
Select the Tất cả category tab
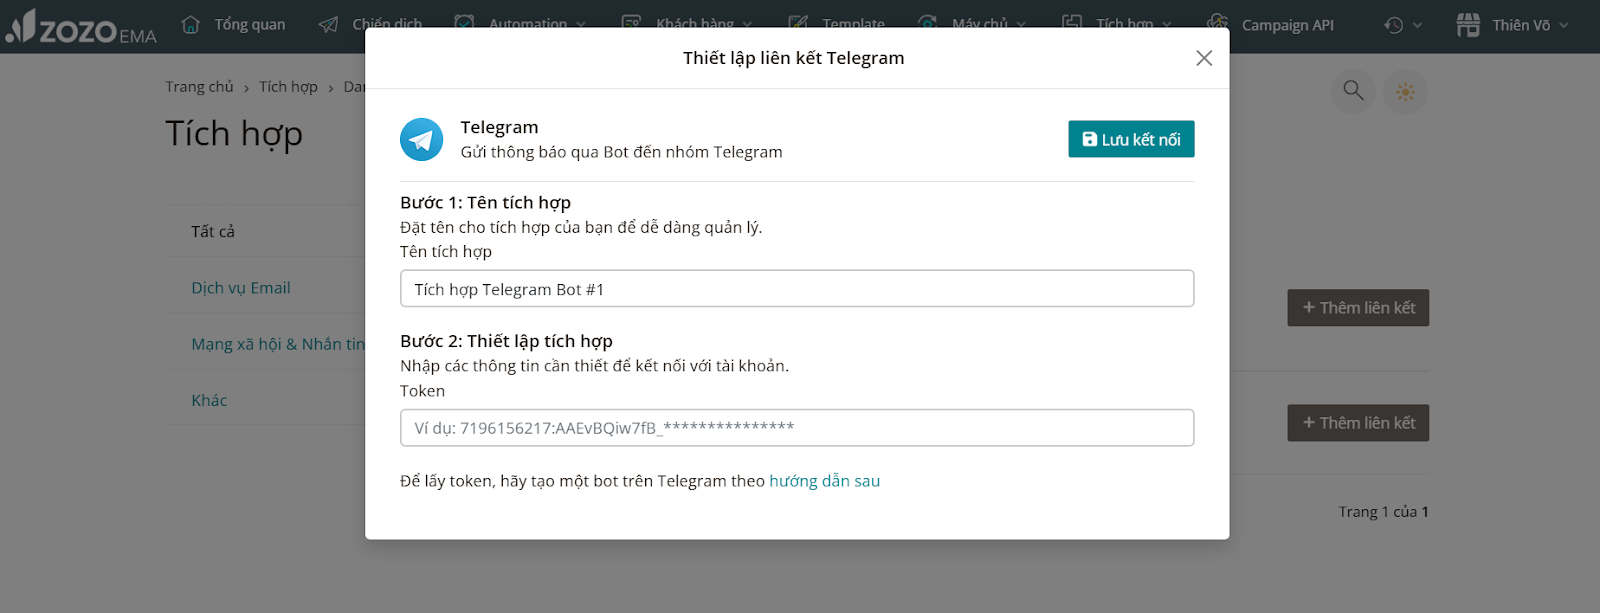click(213, 231)
